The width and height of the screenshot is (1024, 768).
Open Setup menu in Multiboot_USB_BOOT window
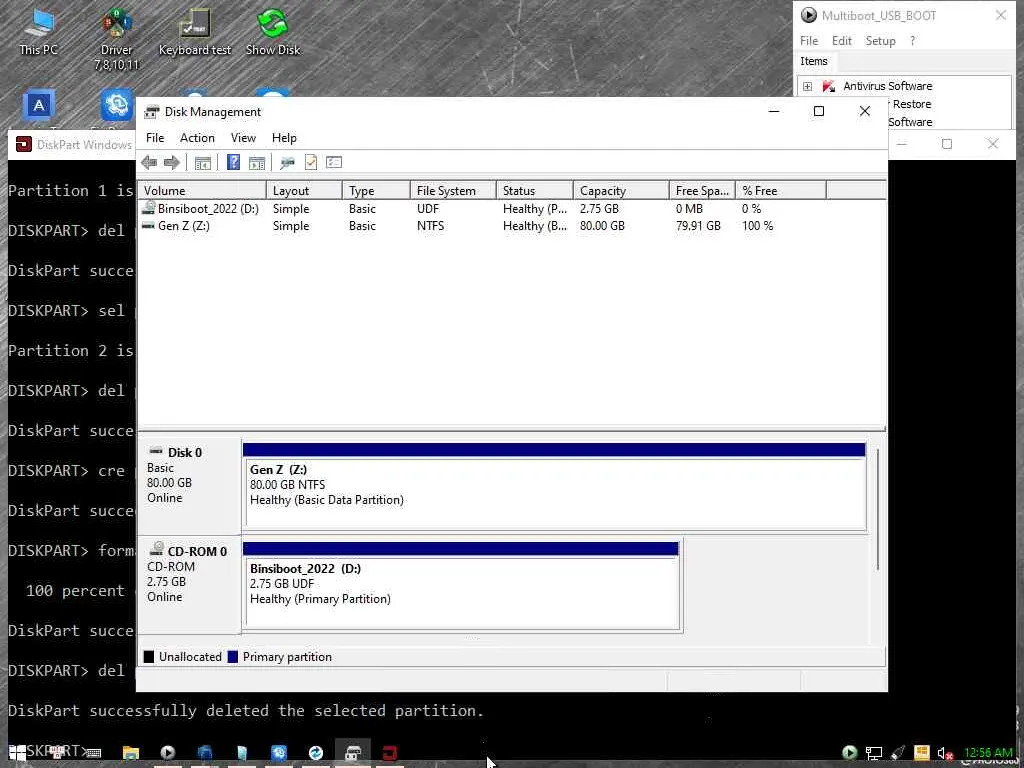[x=880, y=41]
